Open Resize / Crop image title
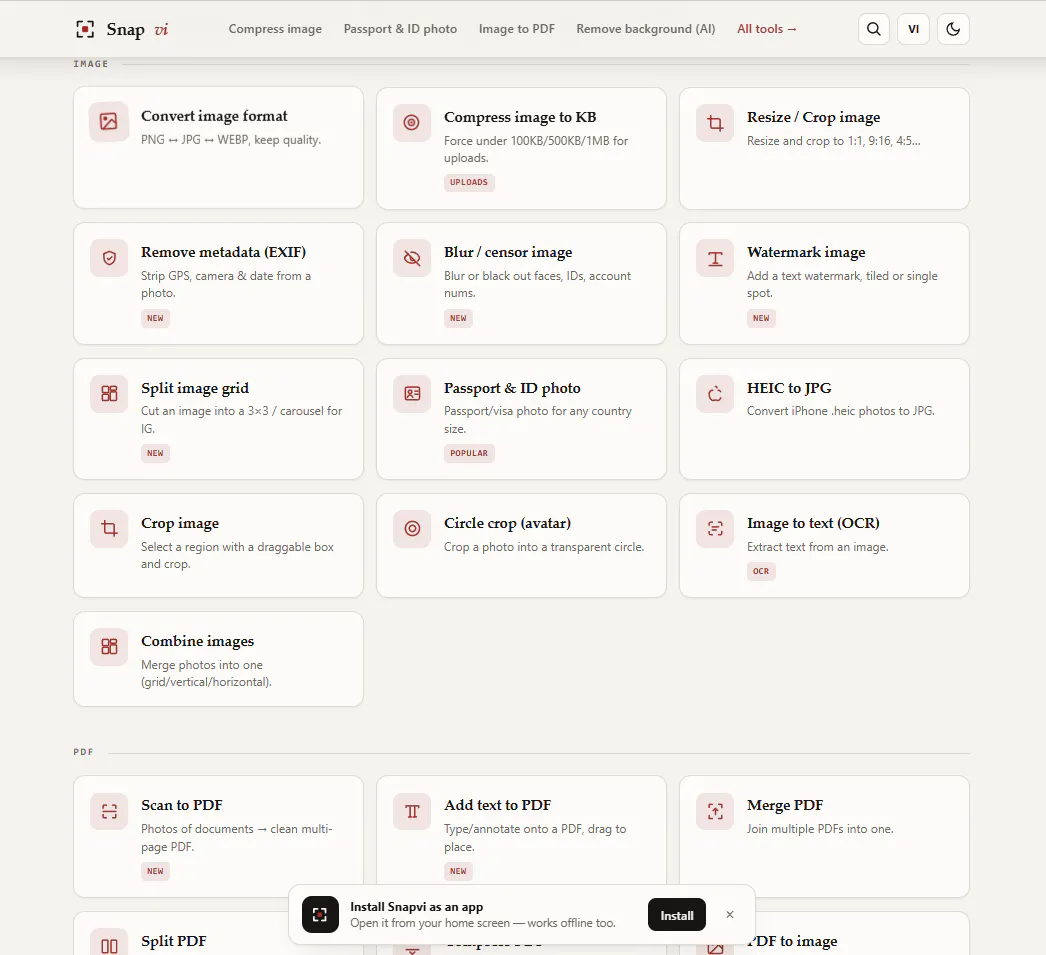 coord(813,117)
